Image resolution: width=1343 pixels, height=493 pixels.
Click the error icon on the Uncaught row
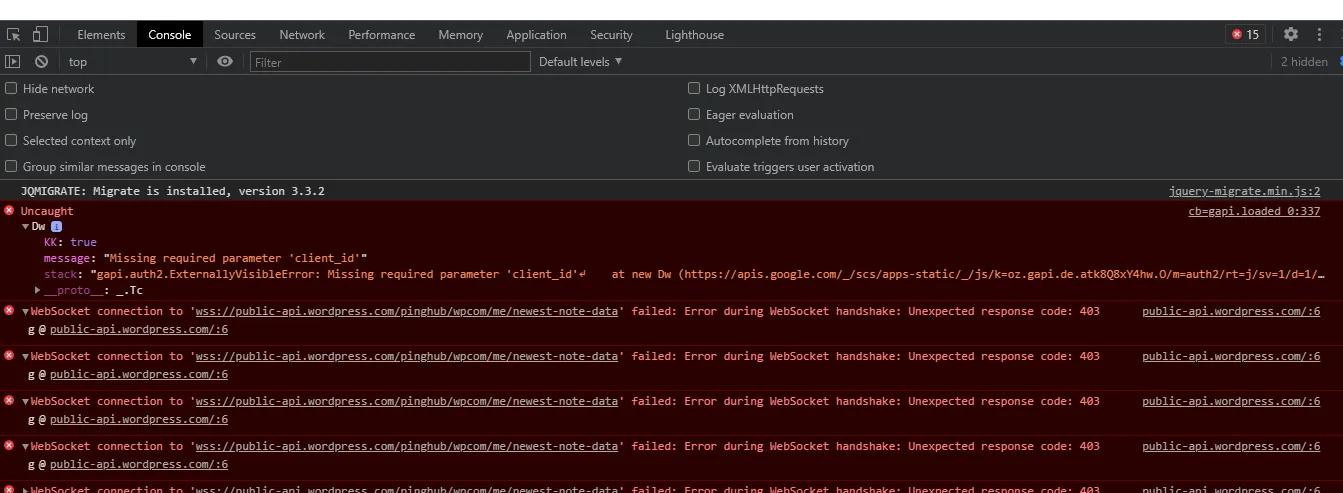[x=10, y=211]
